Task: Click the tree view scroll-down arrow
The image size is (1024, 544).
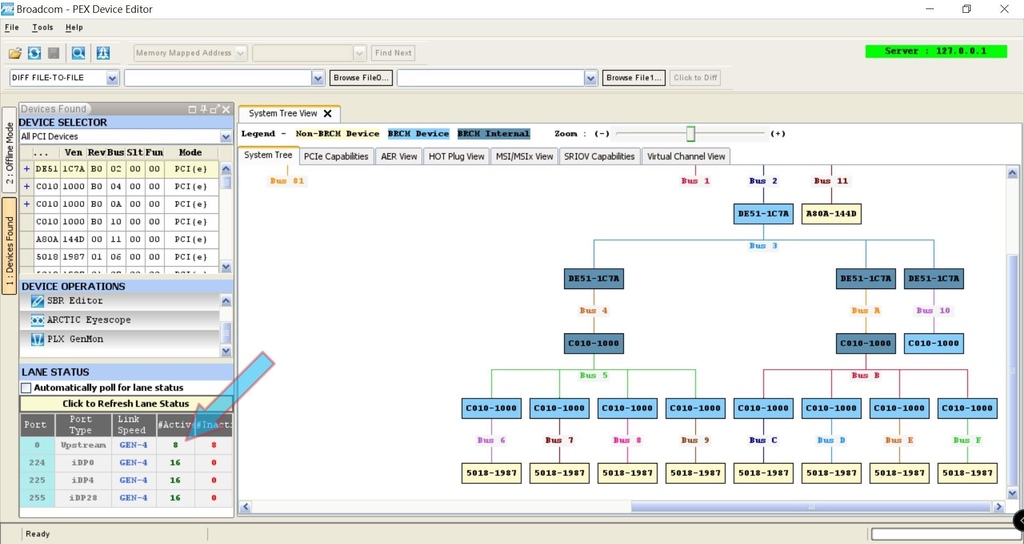Action: (x=1012, y=494)
